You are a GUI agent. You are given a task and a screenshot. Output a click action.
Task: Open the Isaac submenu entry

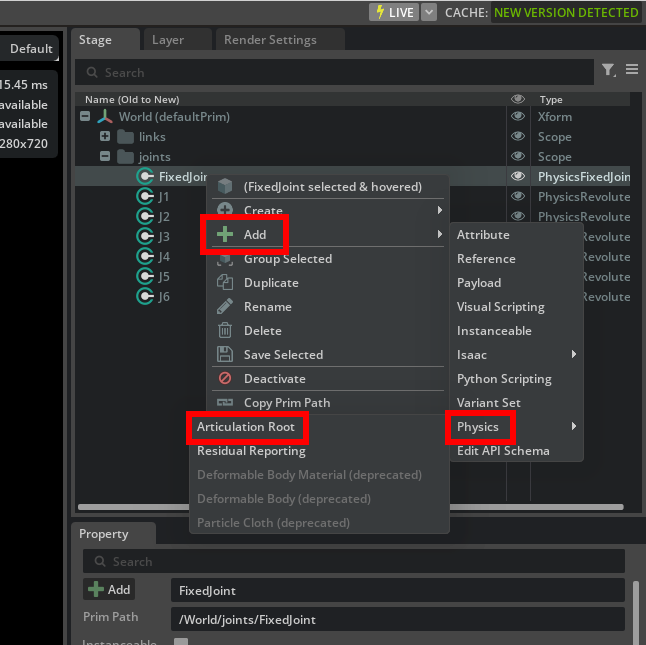point(472,355)
